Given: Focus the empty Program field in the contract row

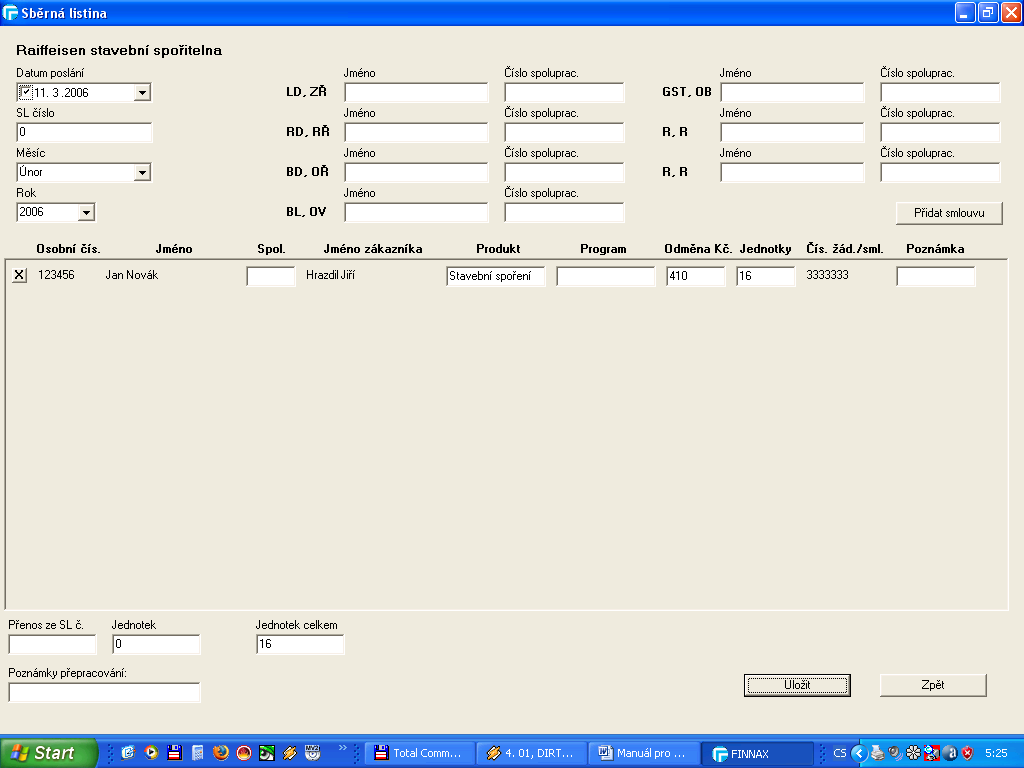Looking at the screenshot, I should click(605, 276).
